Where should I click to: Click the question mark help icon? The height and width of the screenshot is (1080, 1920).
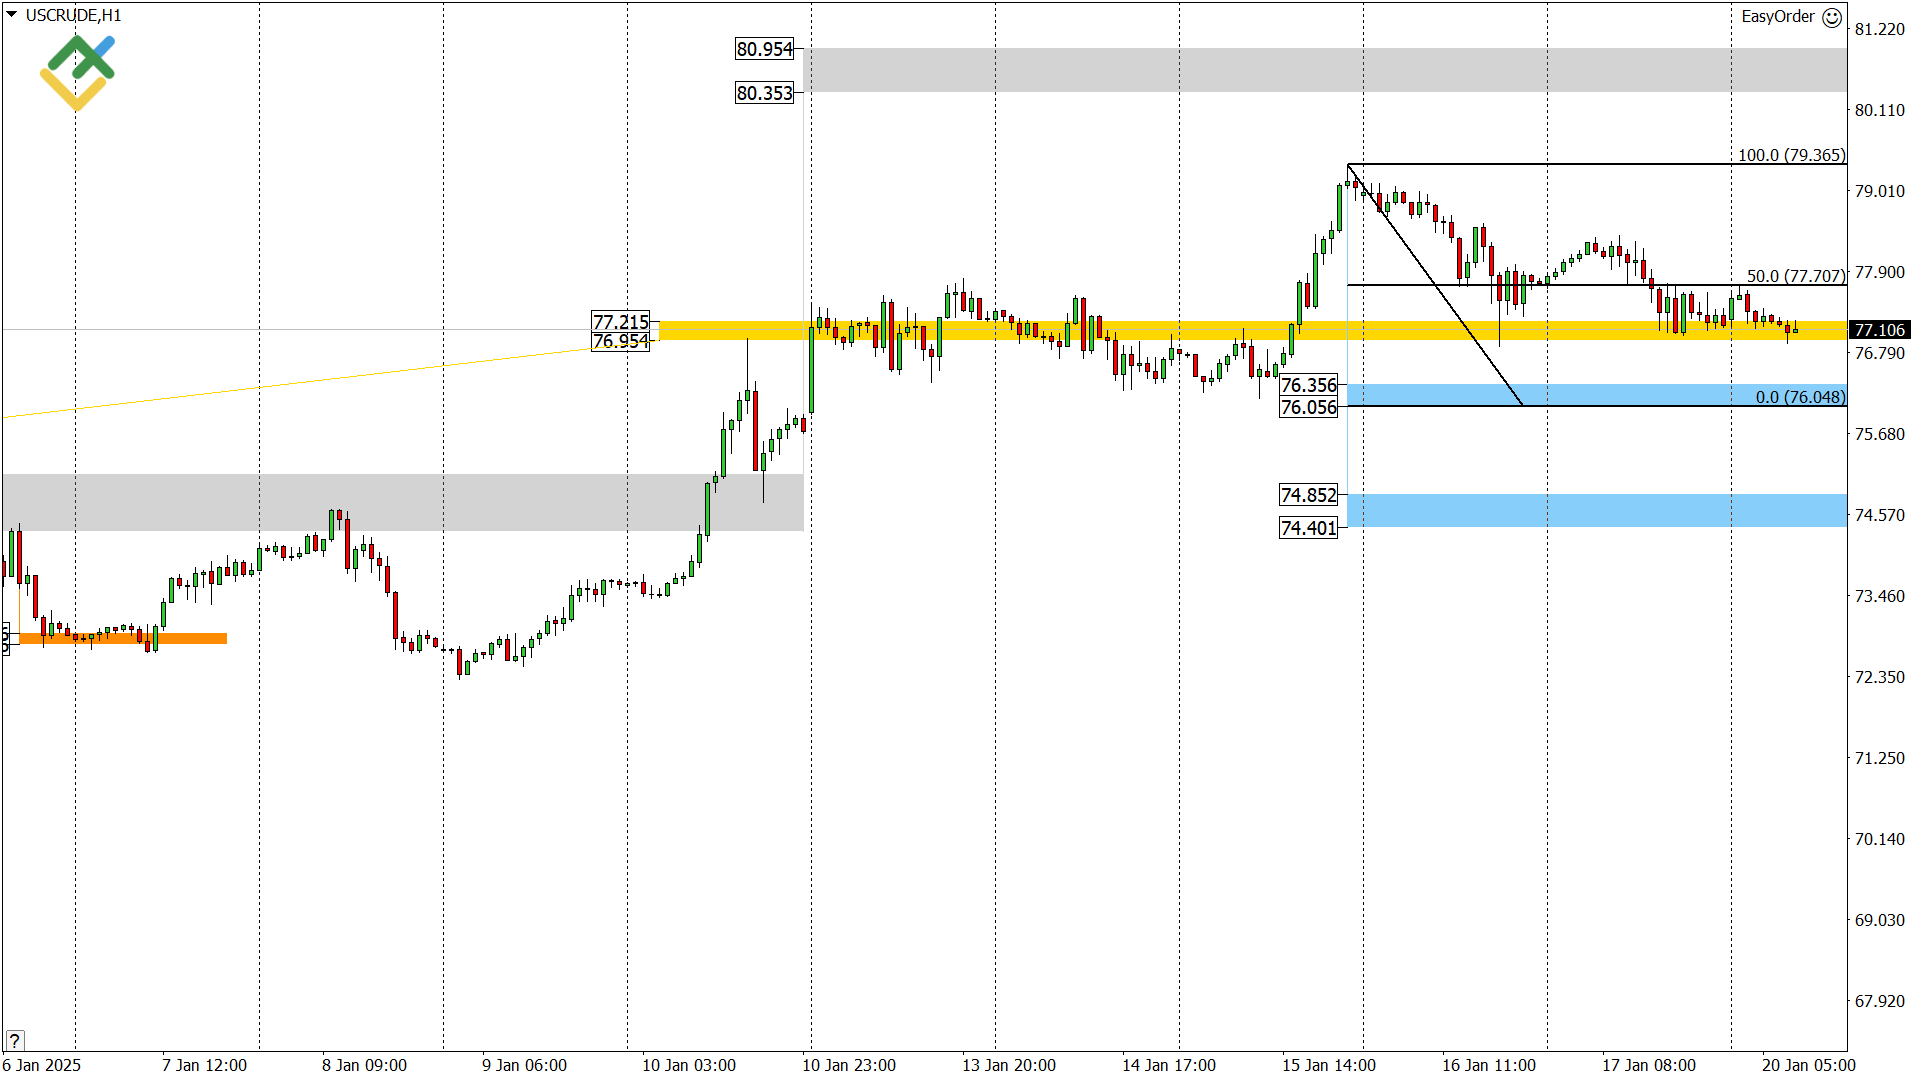pyautogui.click(x=14, y=1040)
